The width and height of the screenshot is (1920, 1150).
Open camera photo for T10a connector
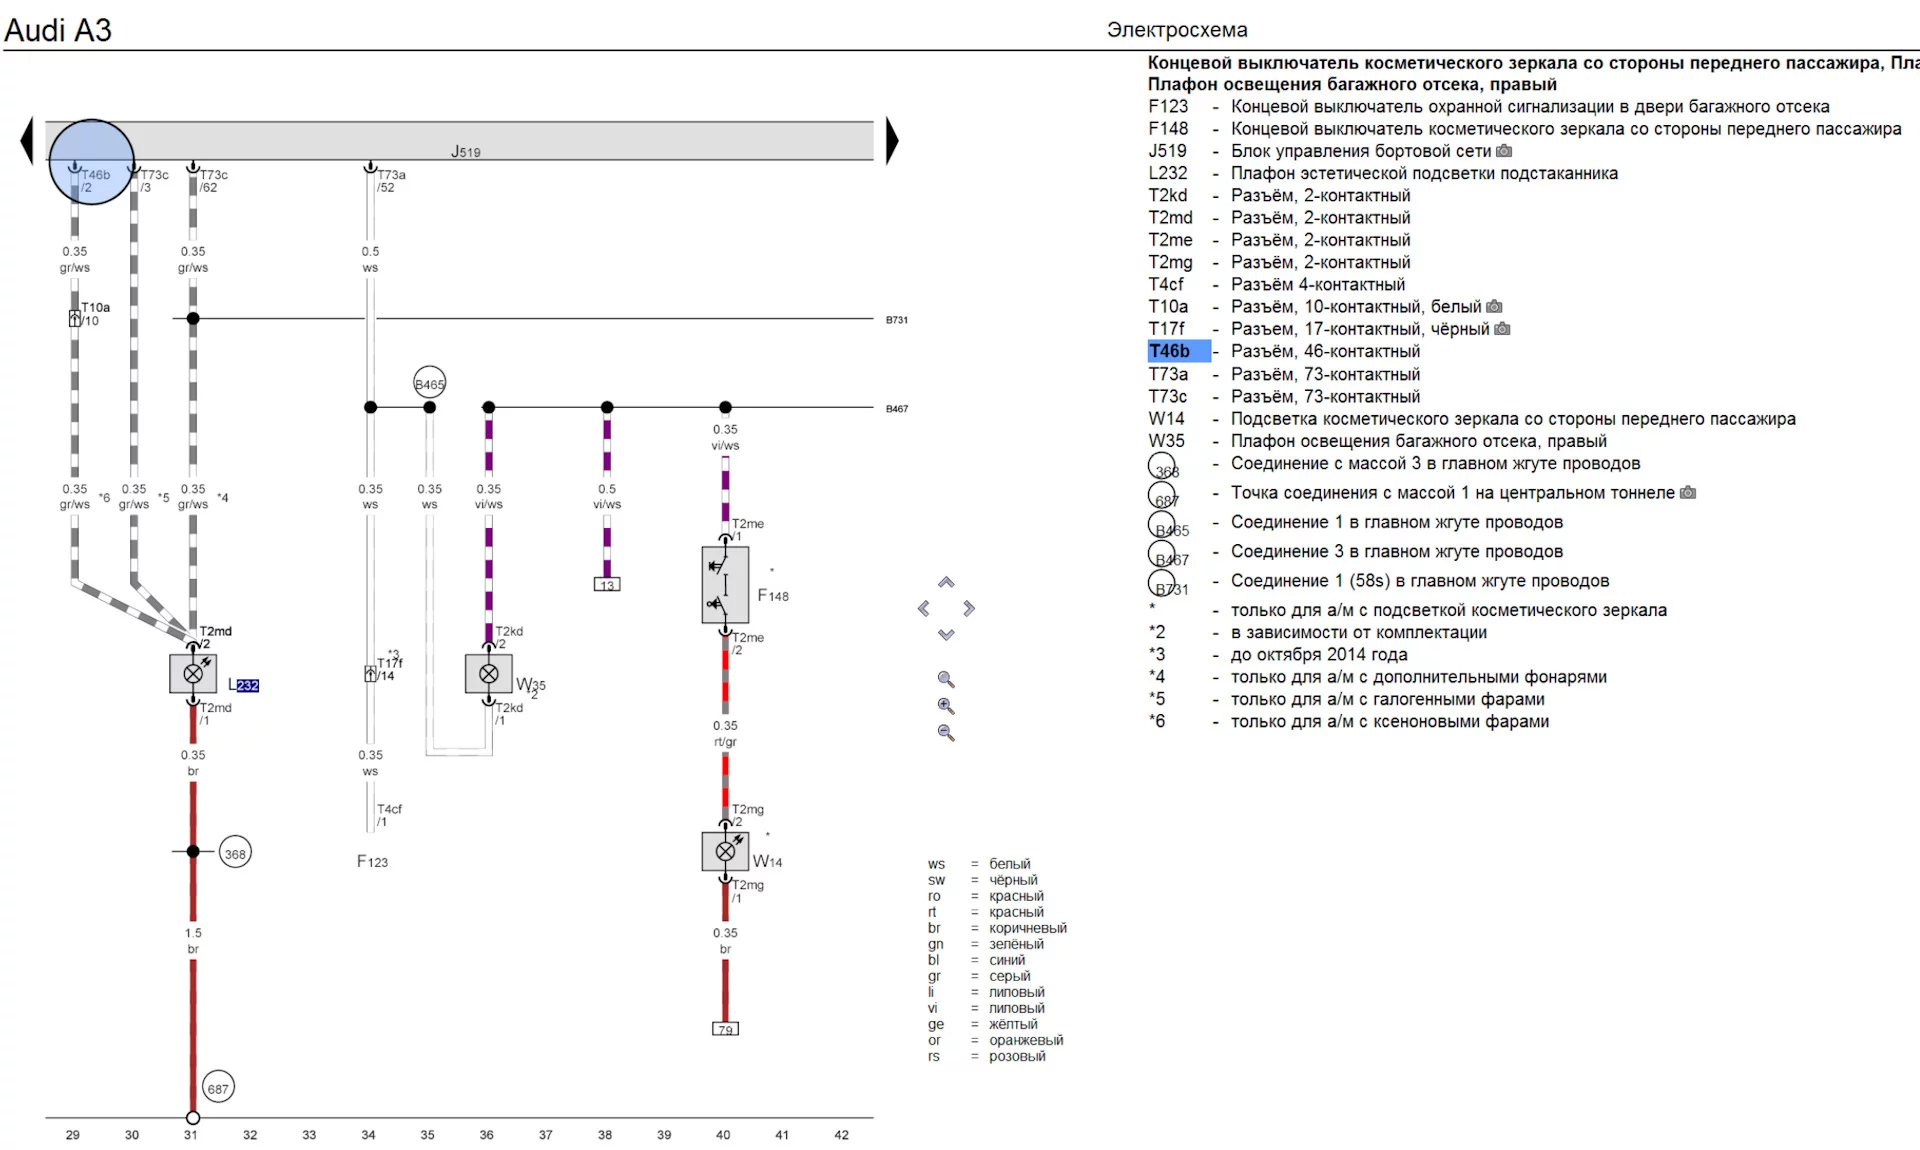tap(1495, 307)
